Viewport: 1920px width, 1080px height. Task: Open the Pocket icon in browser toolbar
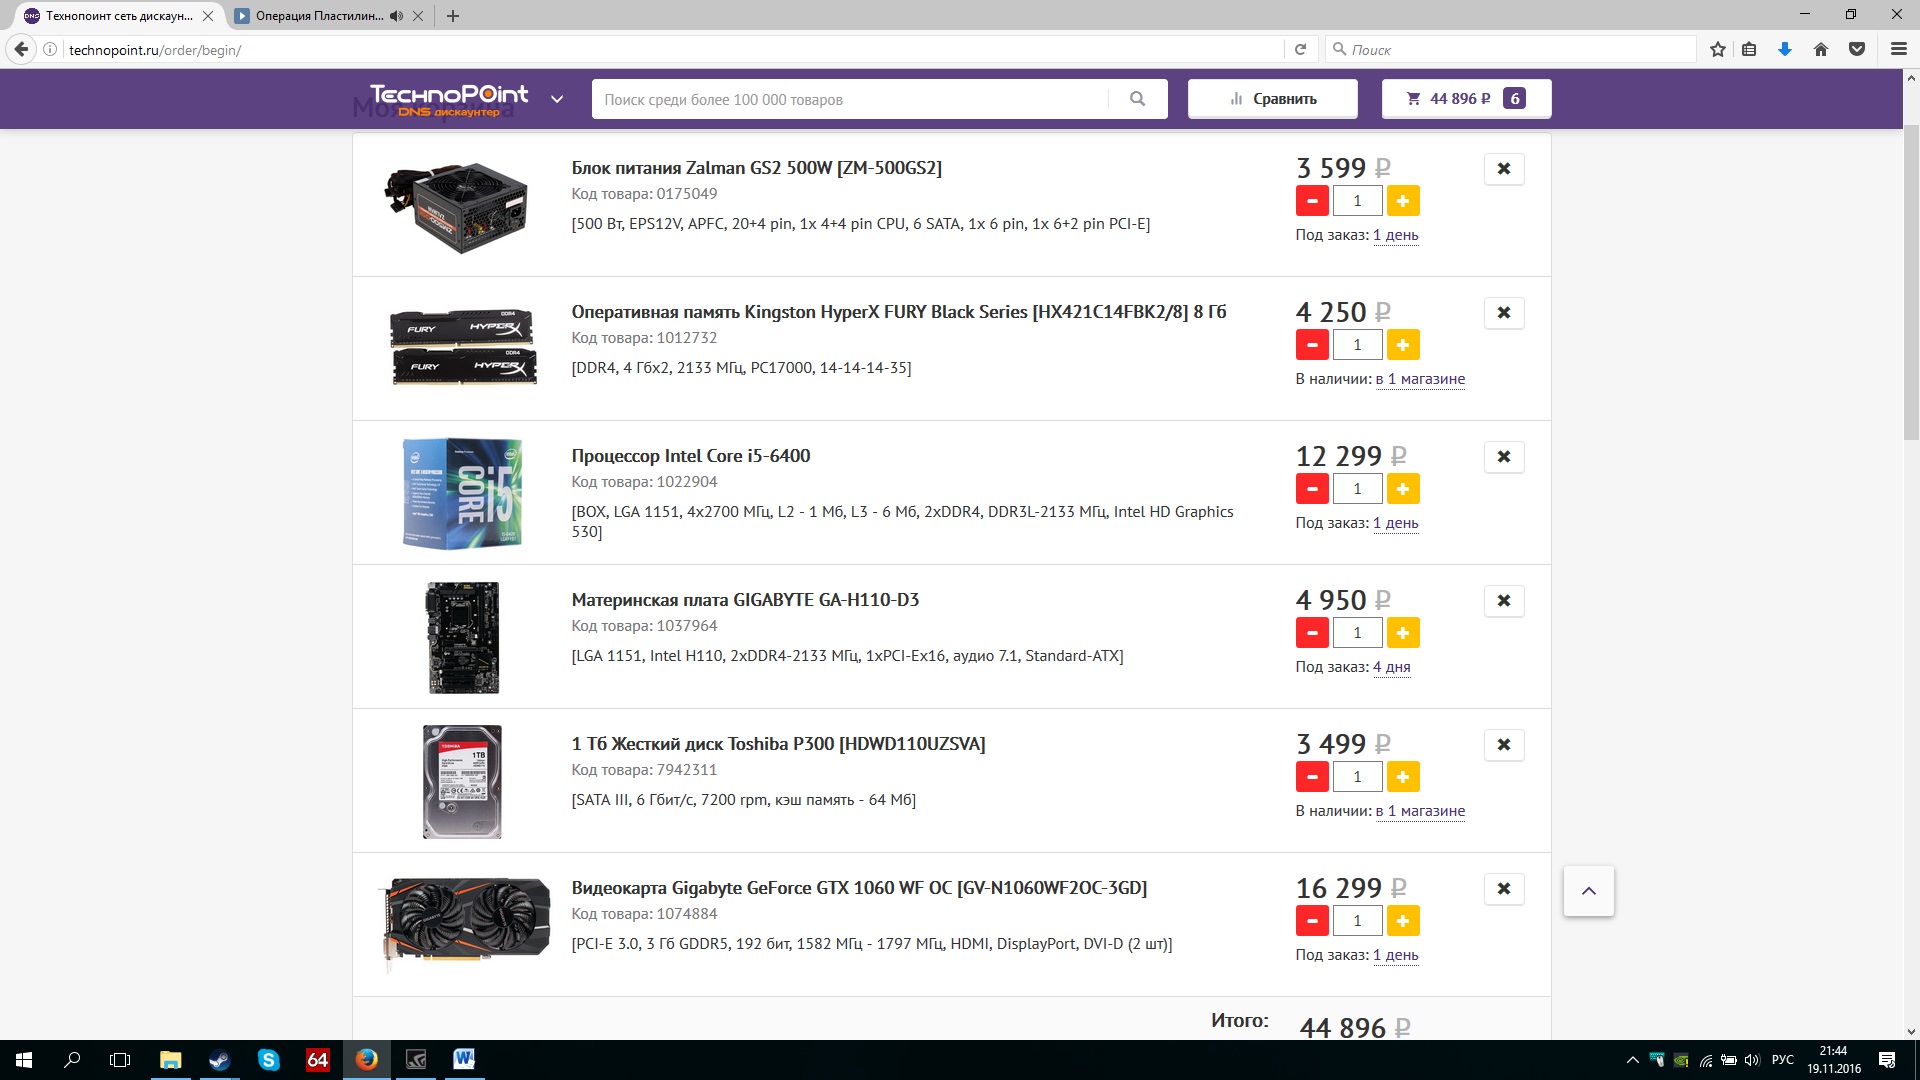[x=1857, y=49]
